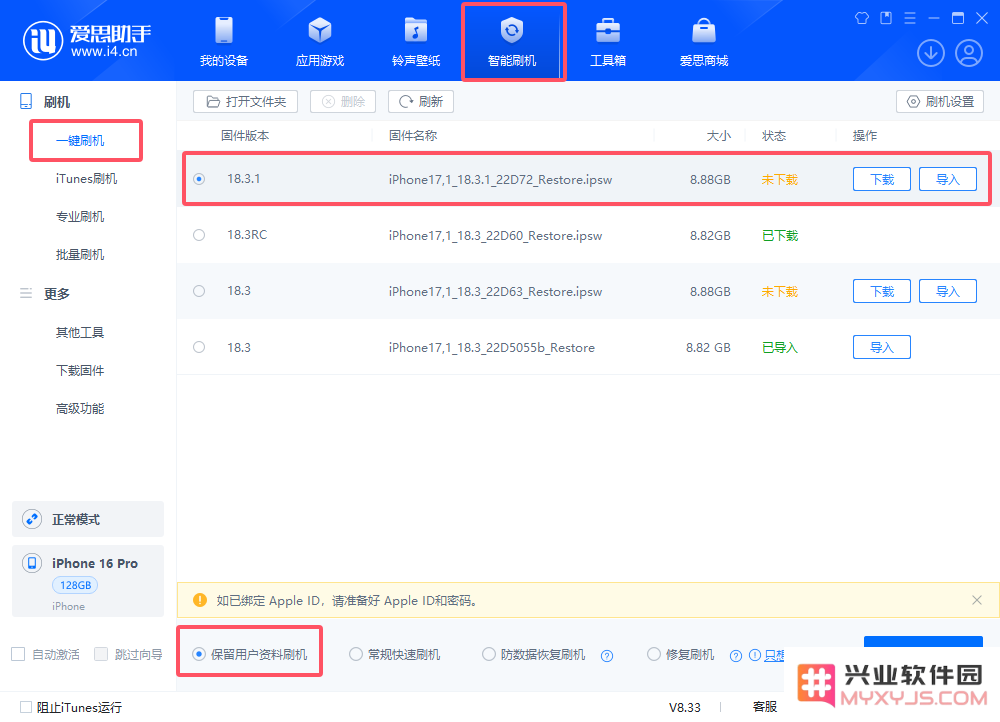1000x722 pixels.
Task: Select 批量刷机 in the sidebar
Action: [80, 255]
